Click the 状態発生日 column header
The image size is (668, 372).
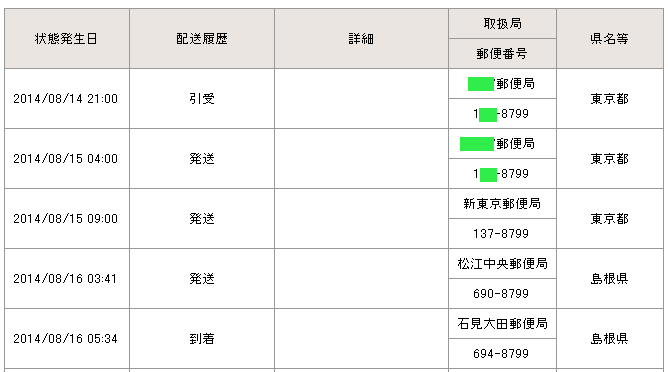pos(67,39)
